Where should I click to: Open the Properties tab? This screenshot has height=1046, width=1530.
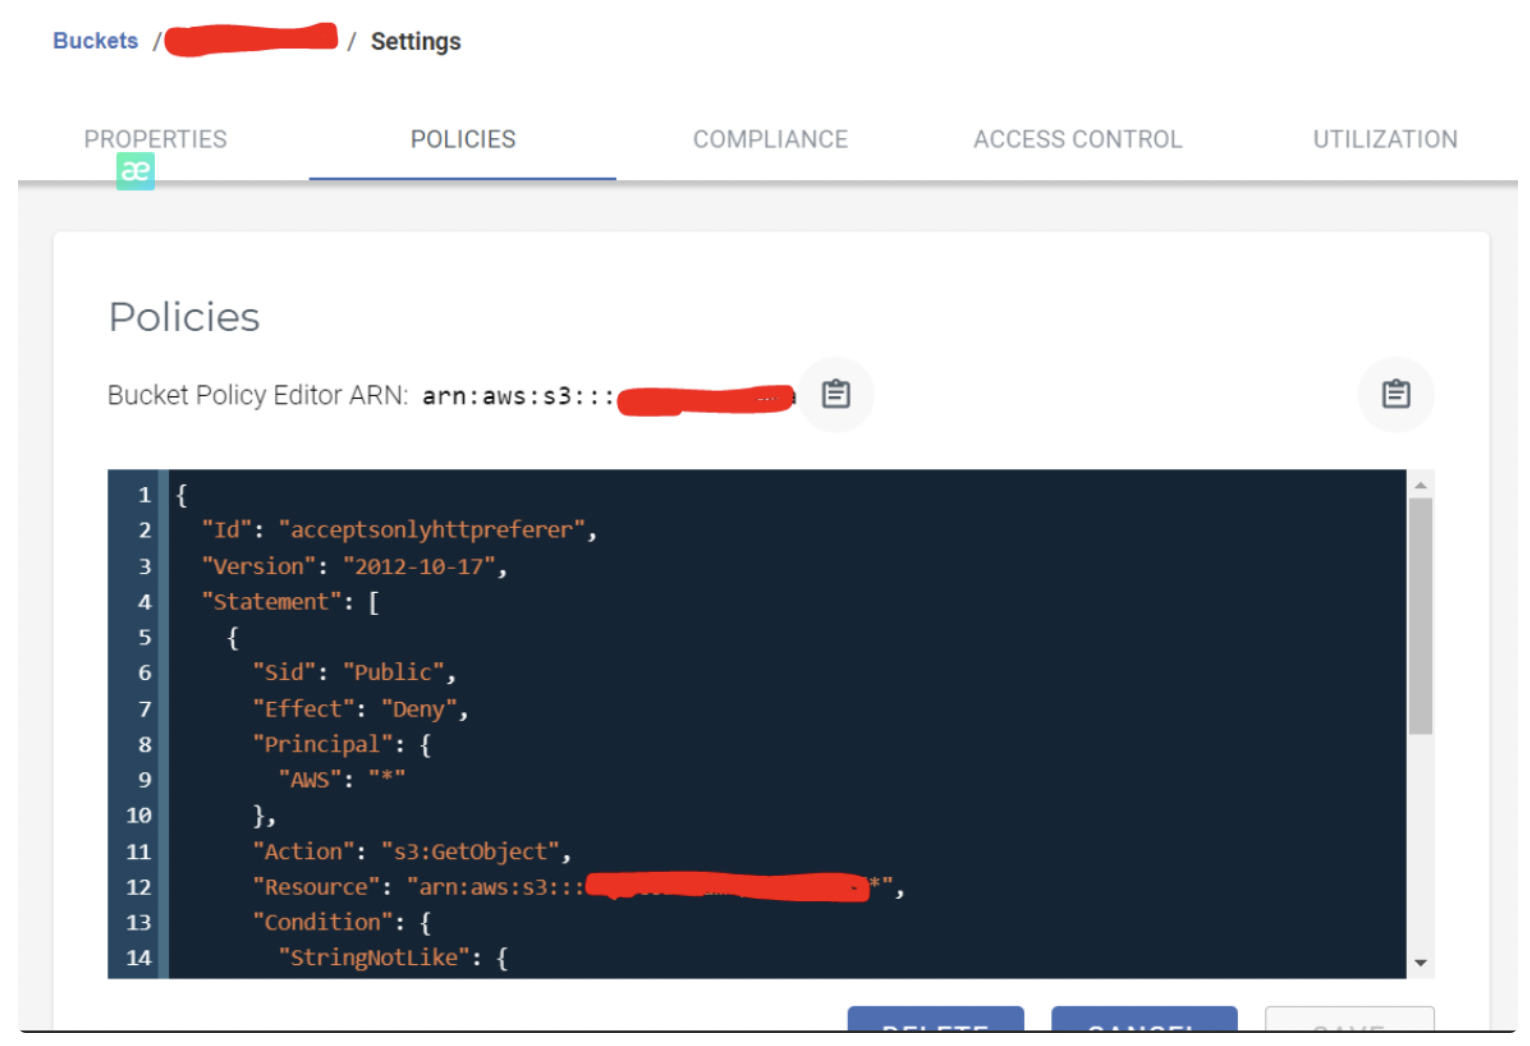coord(155,139)
